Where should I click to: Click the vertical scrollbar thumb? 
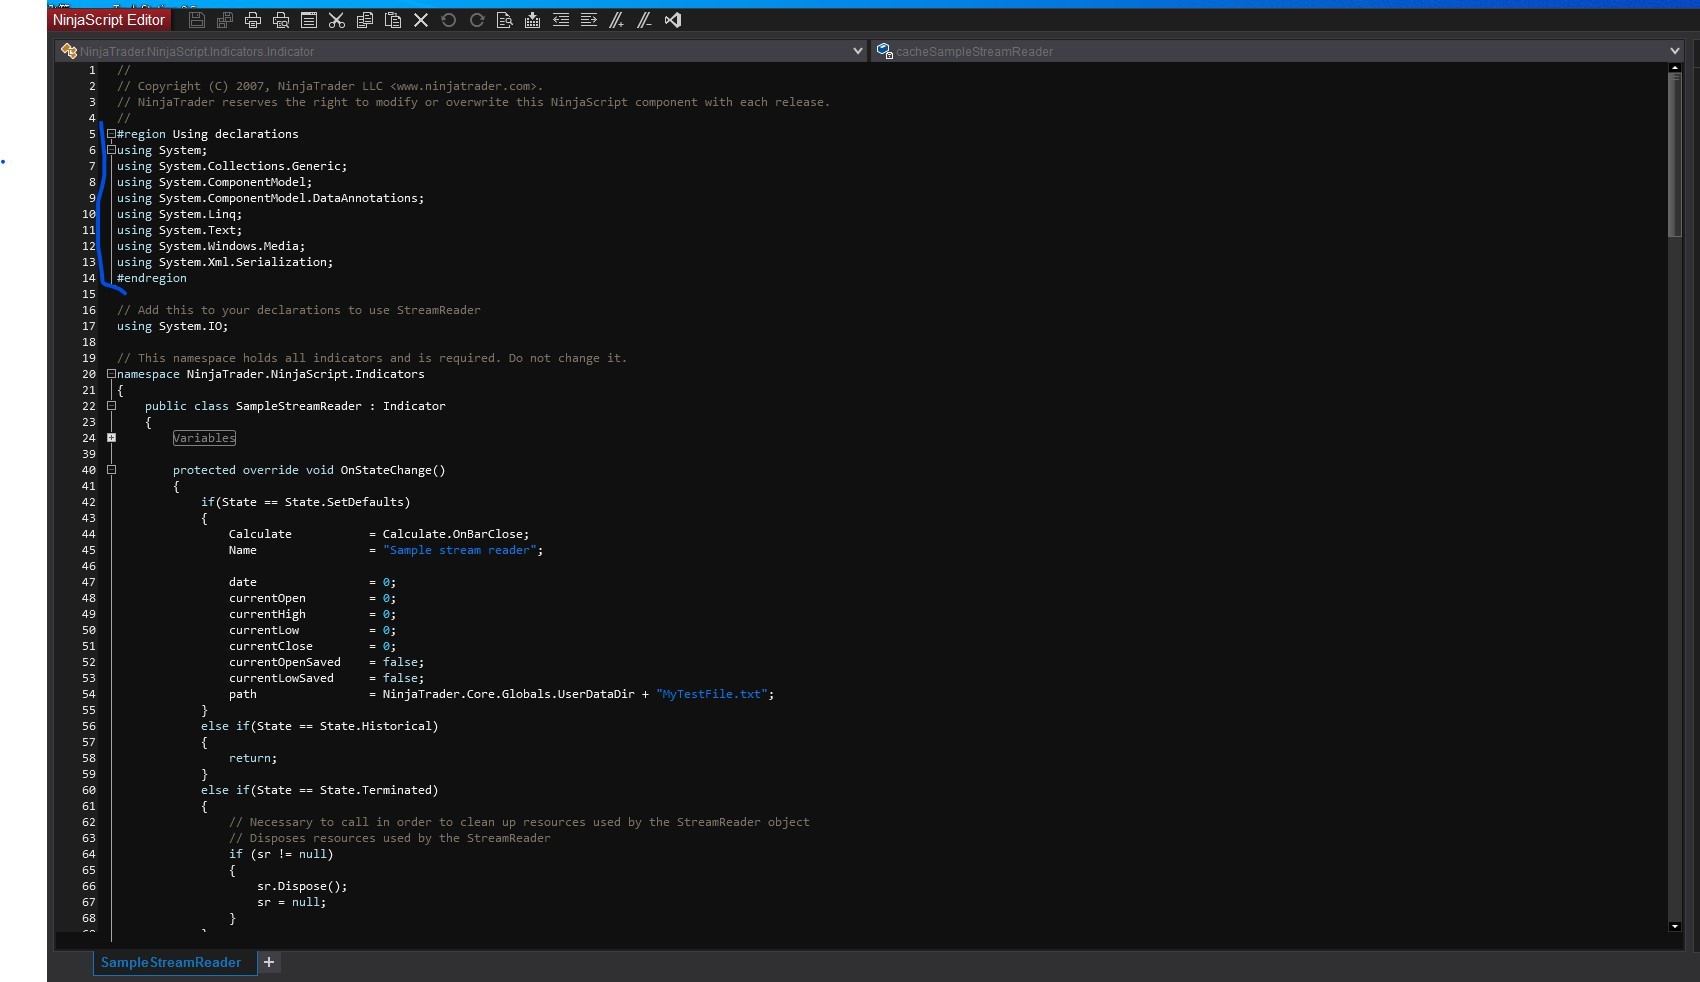point(1675,155)
